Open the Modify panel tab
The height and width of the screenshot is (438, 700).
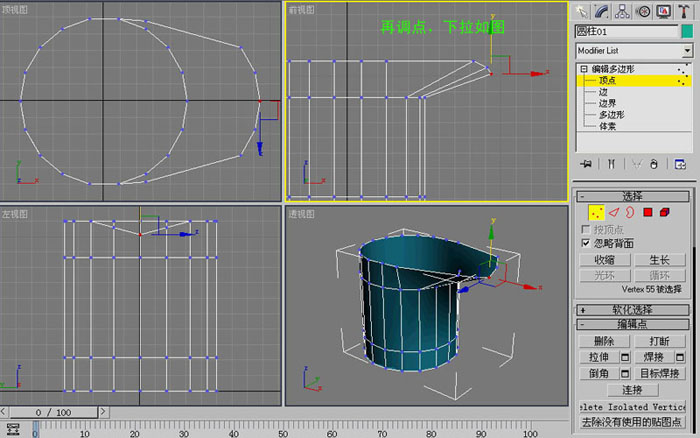(x=601, y=12)
